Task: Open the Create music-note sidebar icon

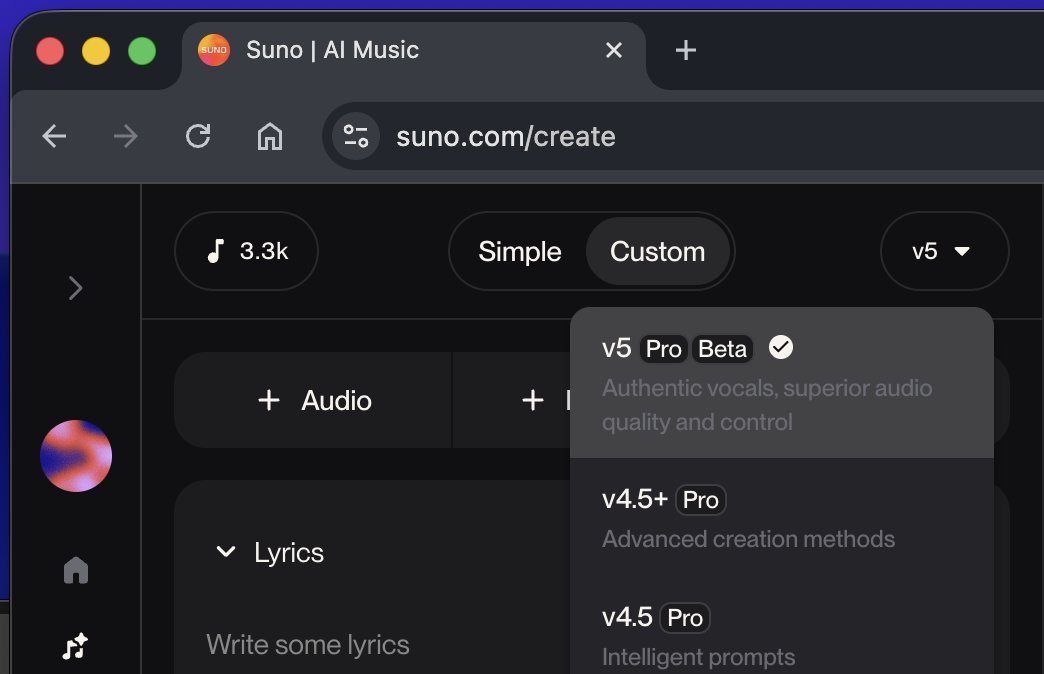Action: [76, 647]
